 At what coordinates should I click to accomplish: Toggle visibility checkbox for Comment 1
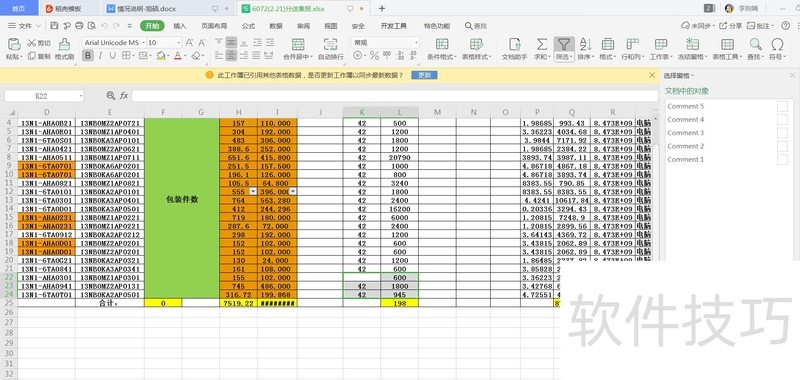point(782,159)
